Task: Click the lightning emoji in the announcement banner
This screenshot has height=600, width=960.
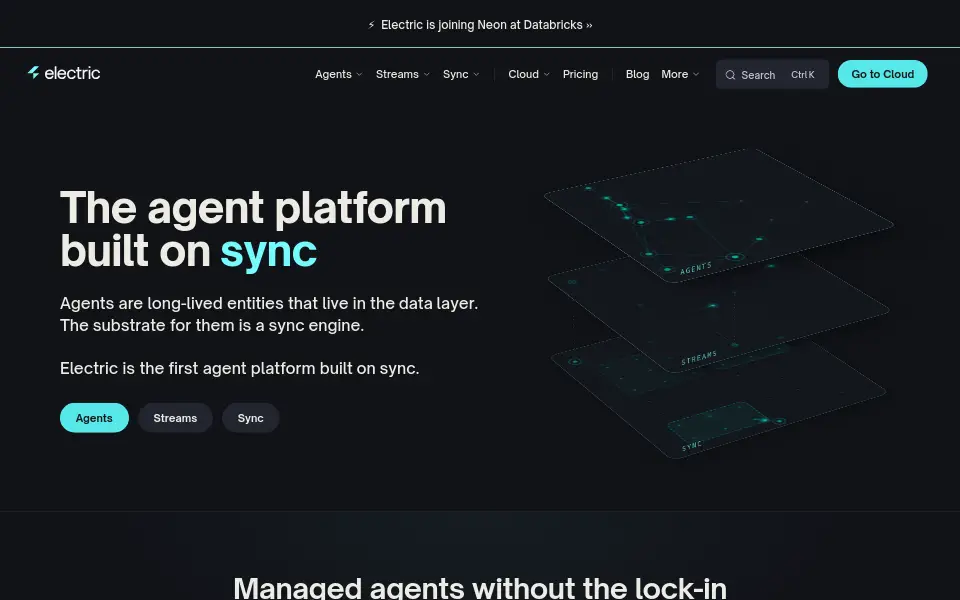Action: 371,25
